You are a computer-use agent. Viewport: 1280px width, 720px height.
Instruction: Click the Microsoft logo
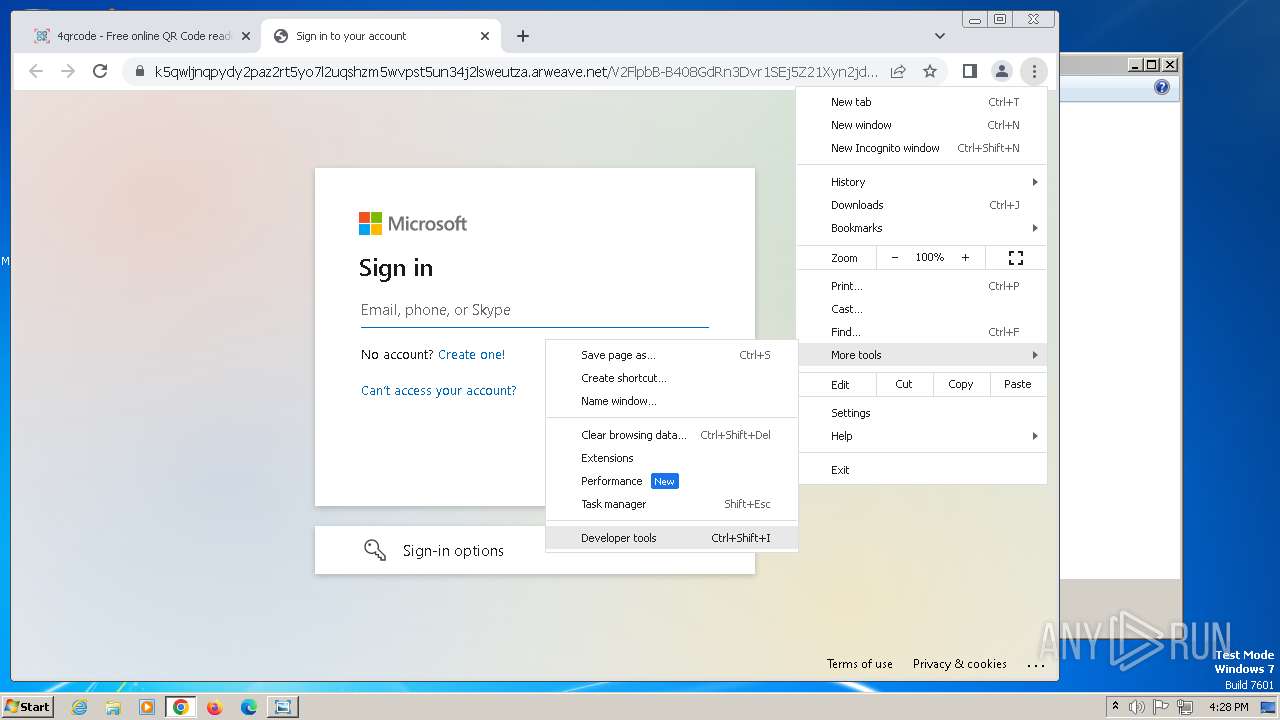pos(413,224)
